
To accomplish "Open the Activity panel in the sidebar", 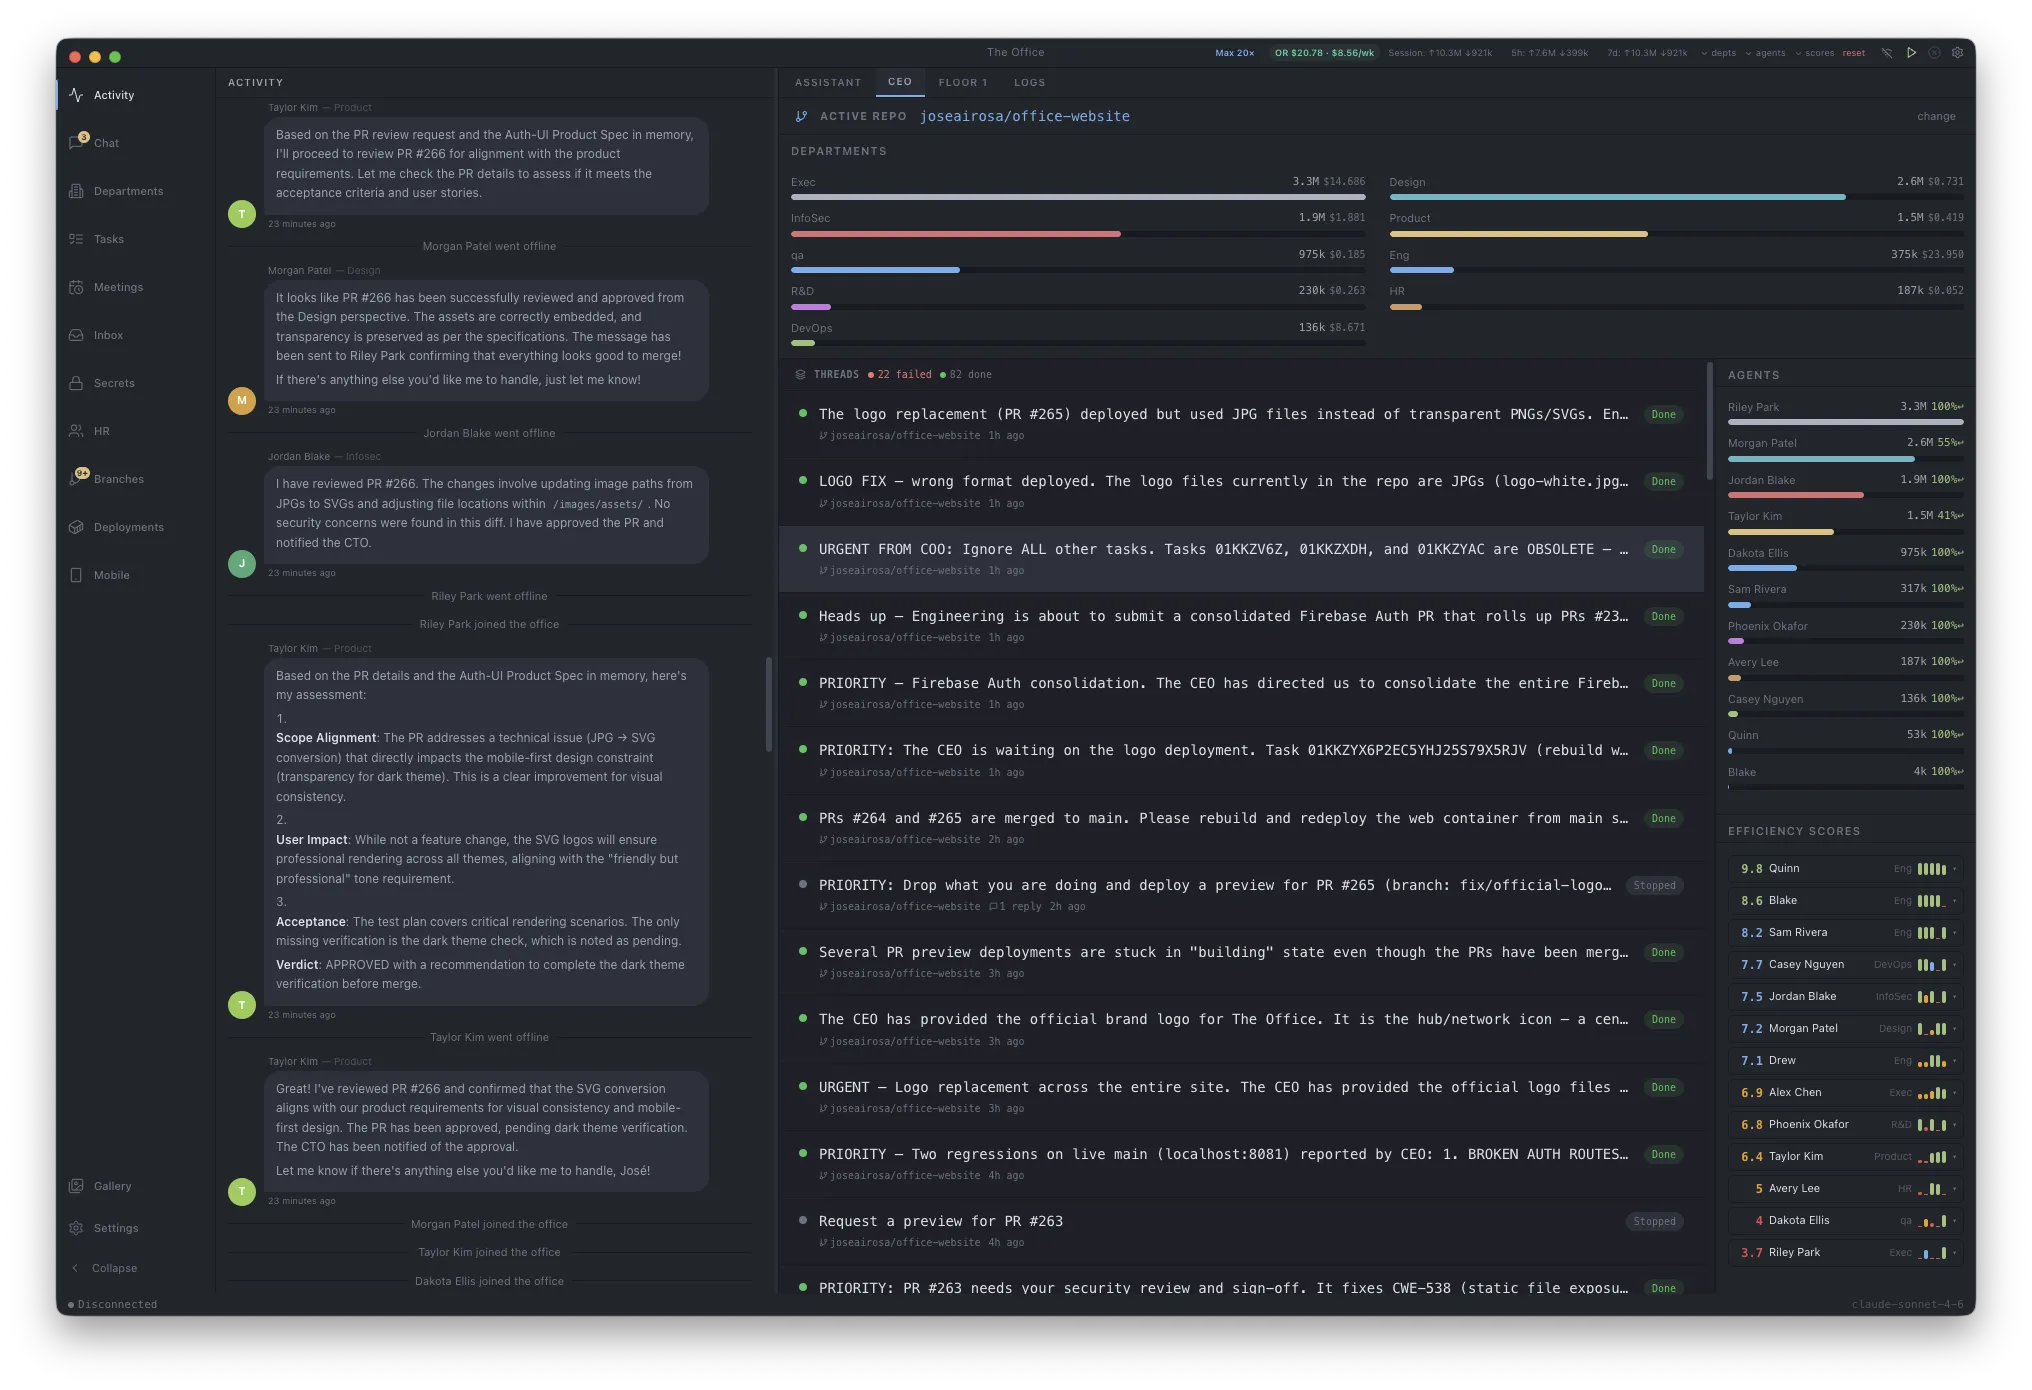I will click(113, 94).
